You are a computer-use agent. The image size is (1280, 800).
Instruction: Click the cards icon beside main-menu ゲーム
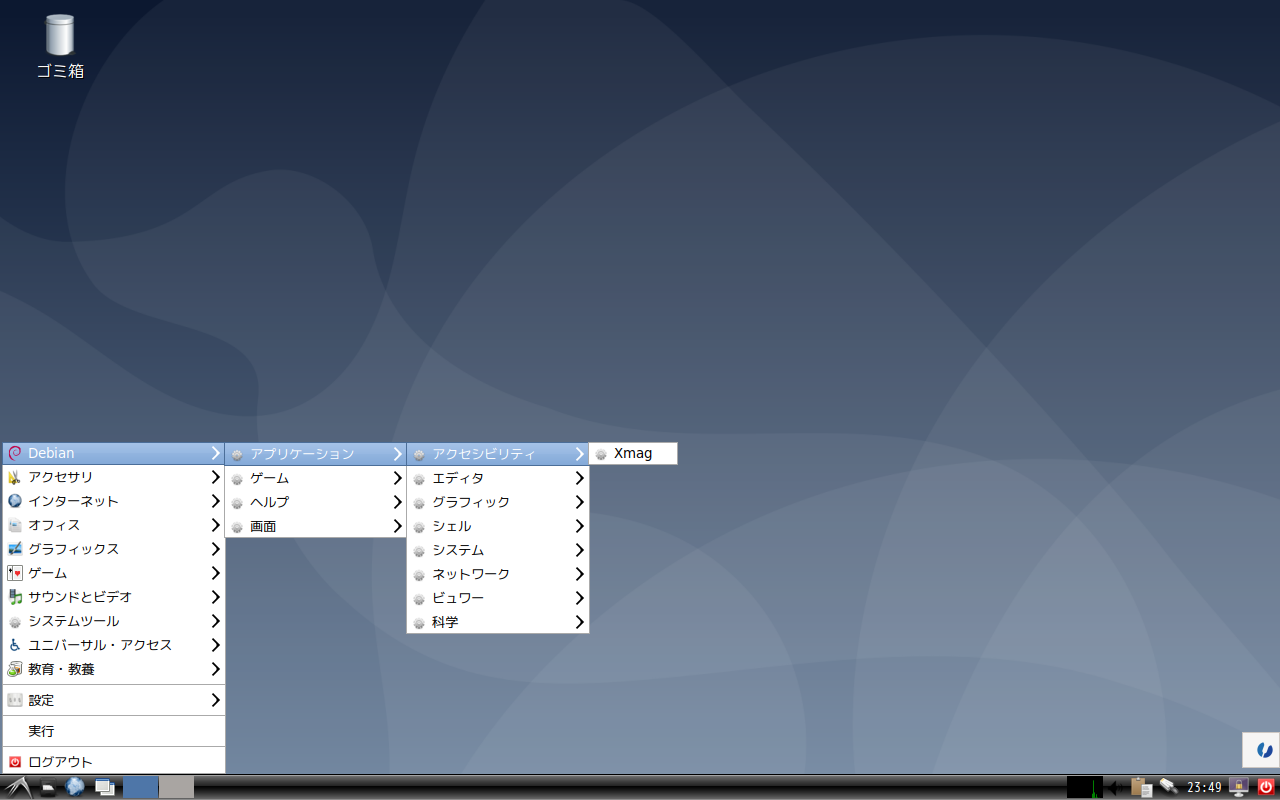coord(15,574)
